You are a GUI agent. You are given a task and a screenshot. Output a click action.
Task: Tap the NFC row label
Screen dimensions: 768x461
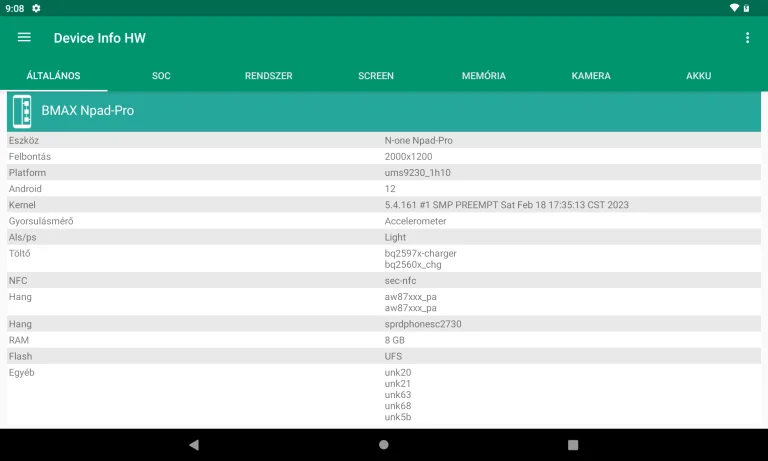[x=18, y=281]
